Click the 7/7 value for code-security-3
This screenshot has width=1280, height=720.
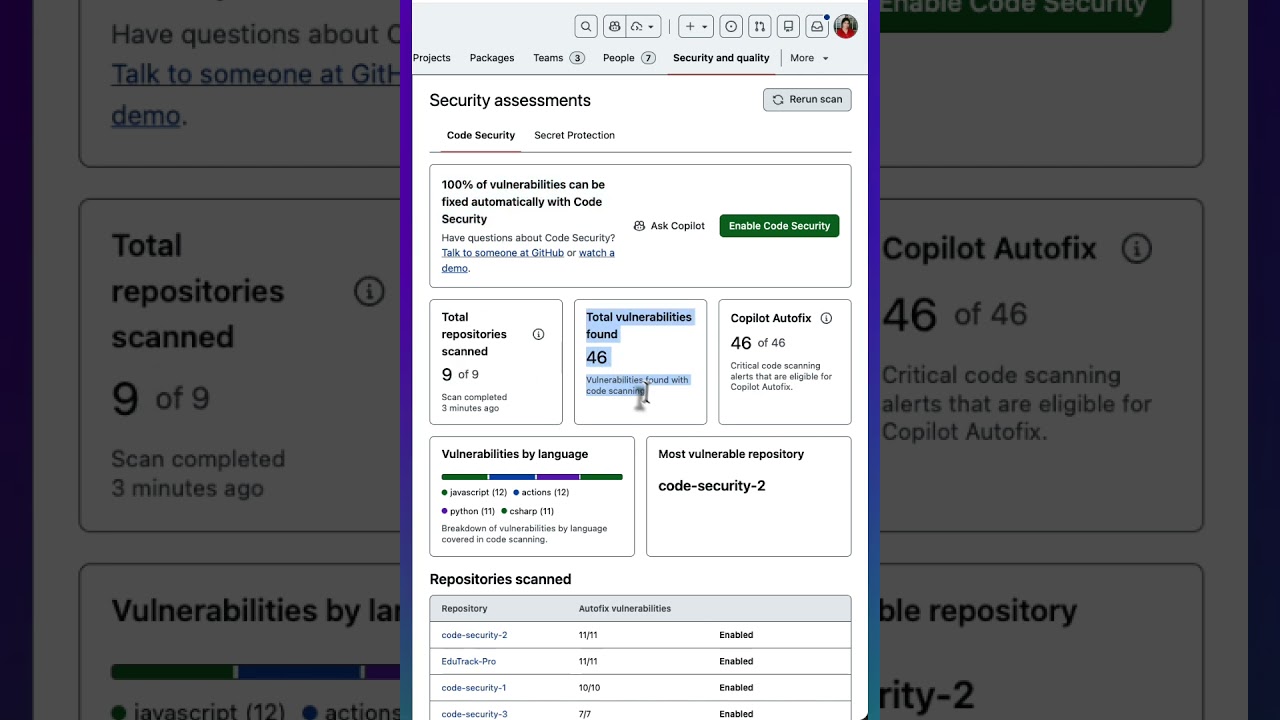tap(586, 714)
